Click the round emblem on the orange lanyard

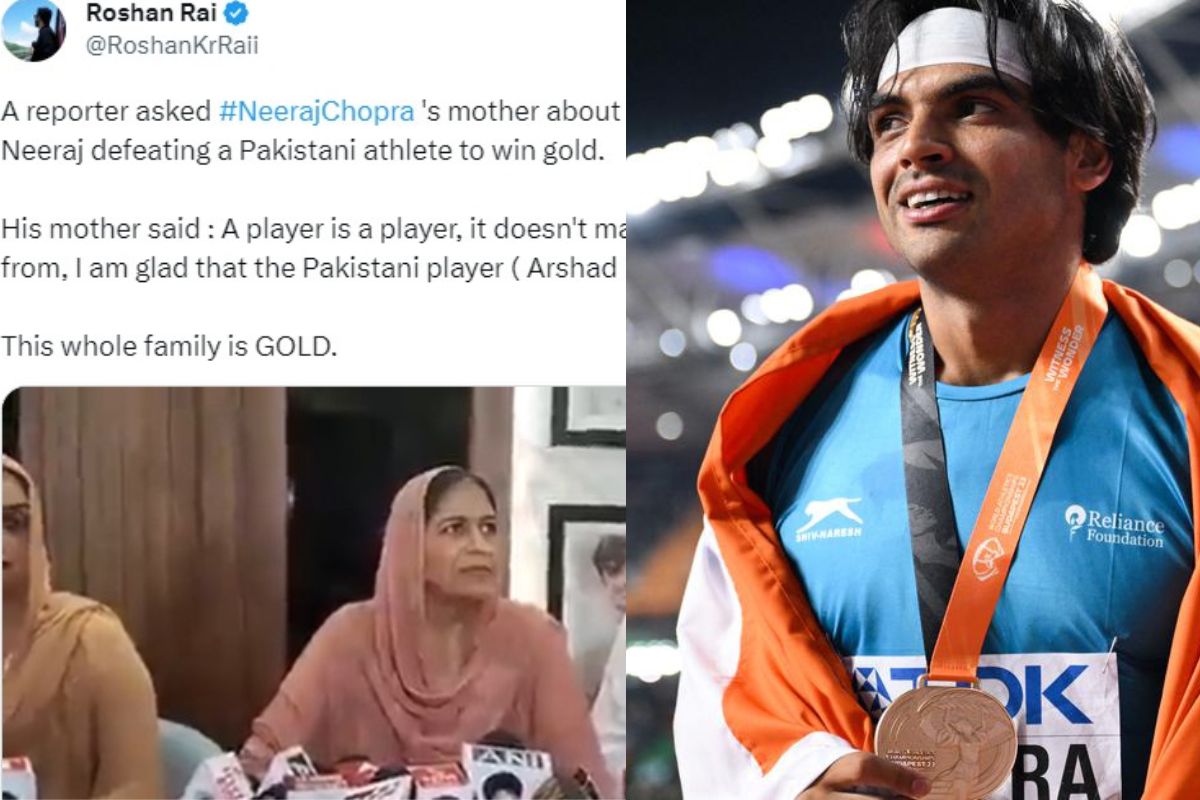click(x=988, y=559)
